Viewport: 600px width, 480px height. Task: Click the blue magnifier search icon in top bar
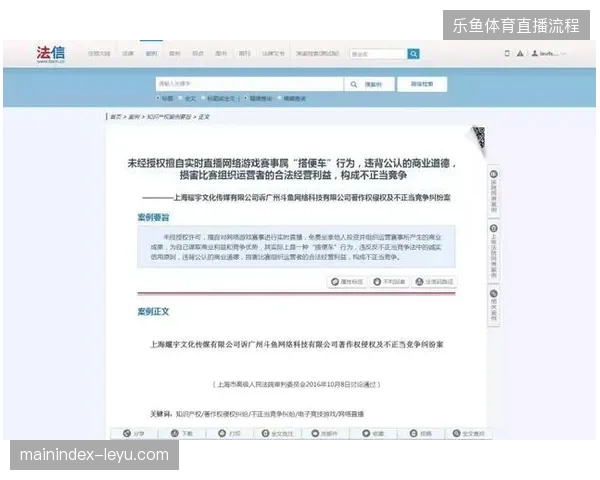[413, 54]
